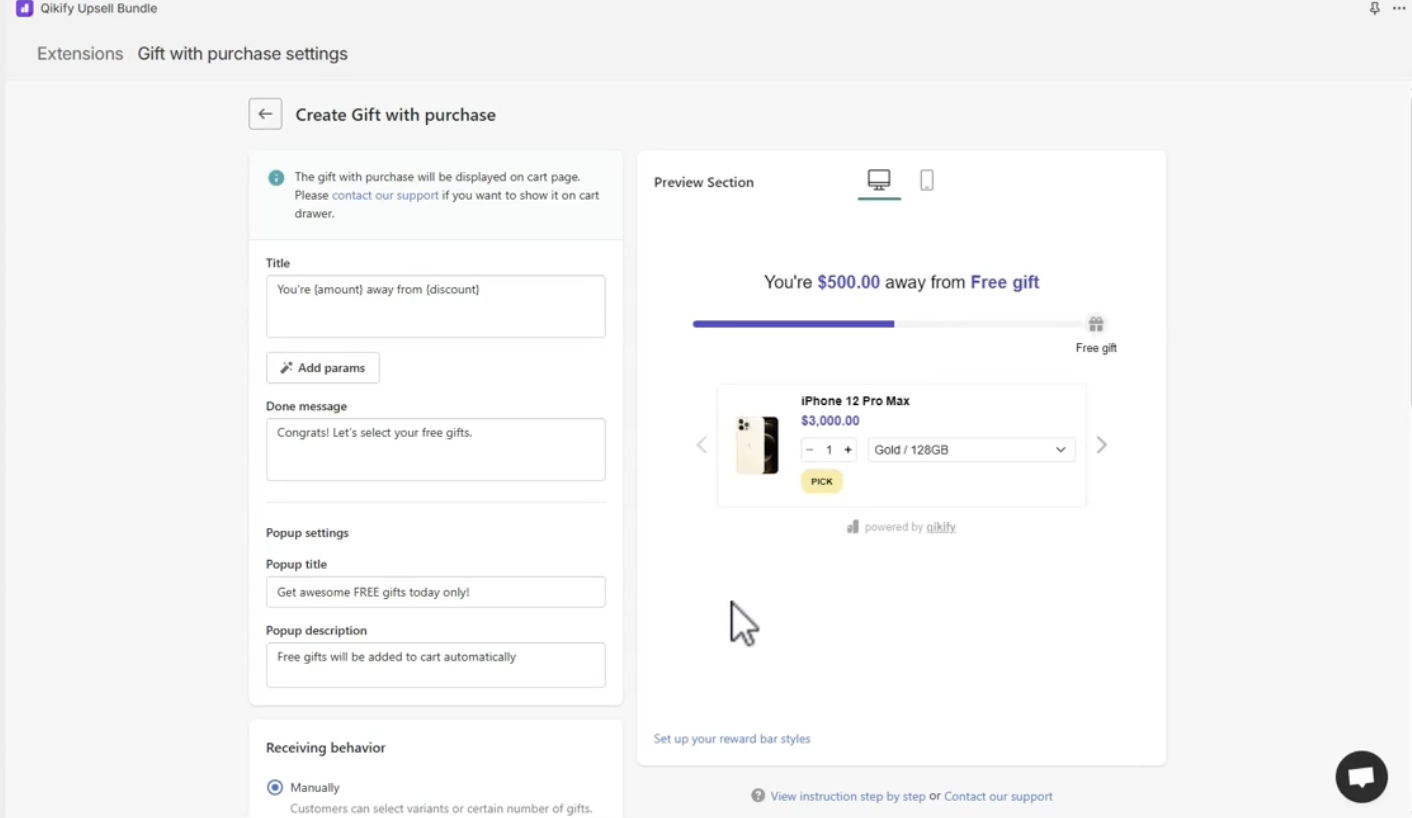Image resolution: width=1412 pixels, height=818 pixels.
Task: Click Contact our support link below preview
Action: pos(998,796)
